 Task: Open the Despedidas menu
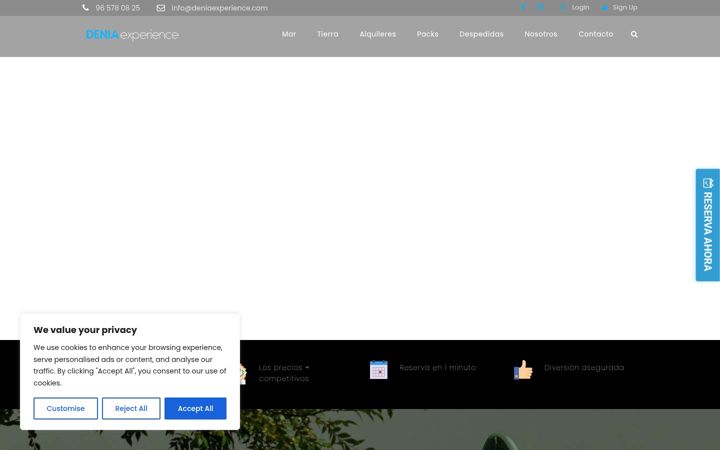tap(481, 34)
